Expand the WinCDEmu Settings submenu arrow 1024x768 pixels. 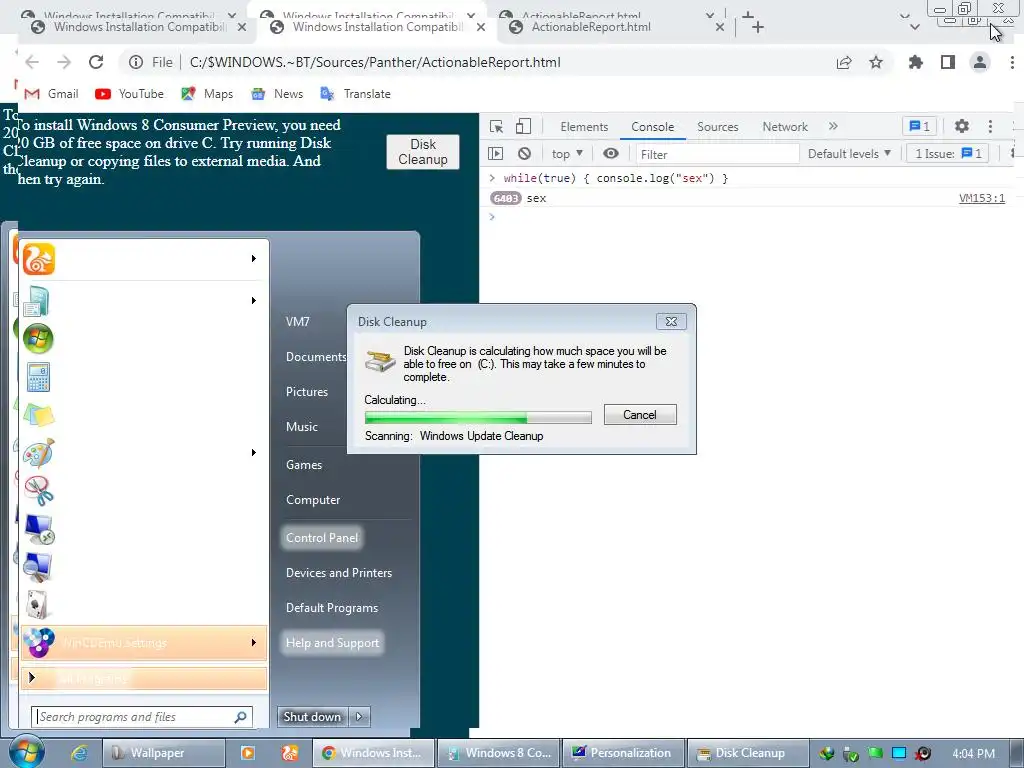coord(253,643)
